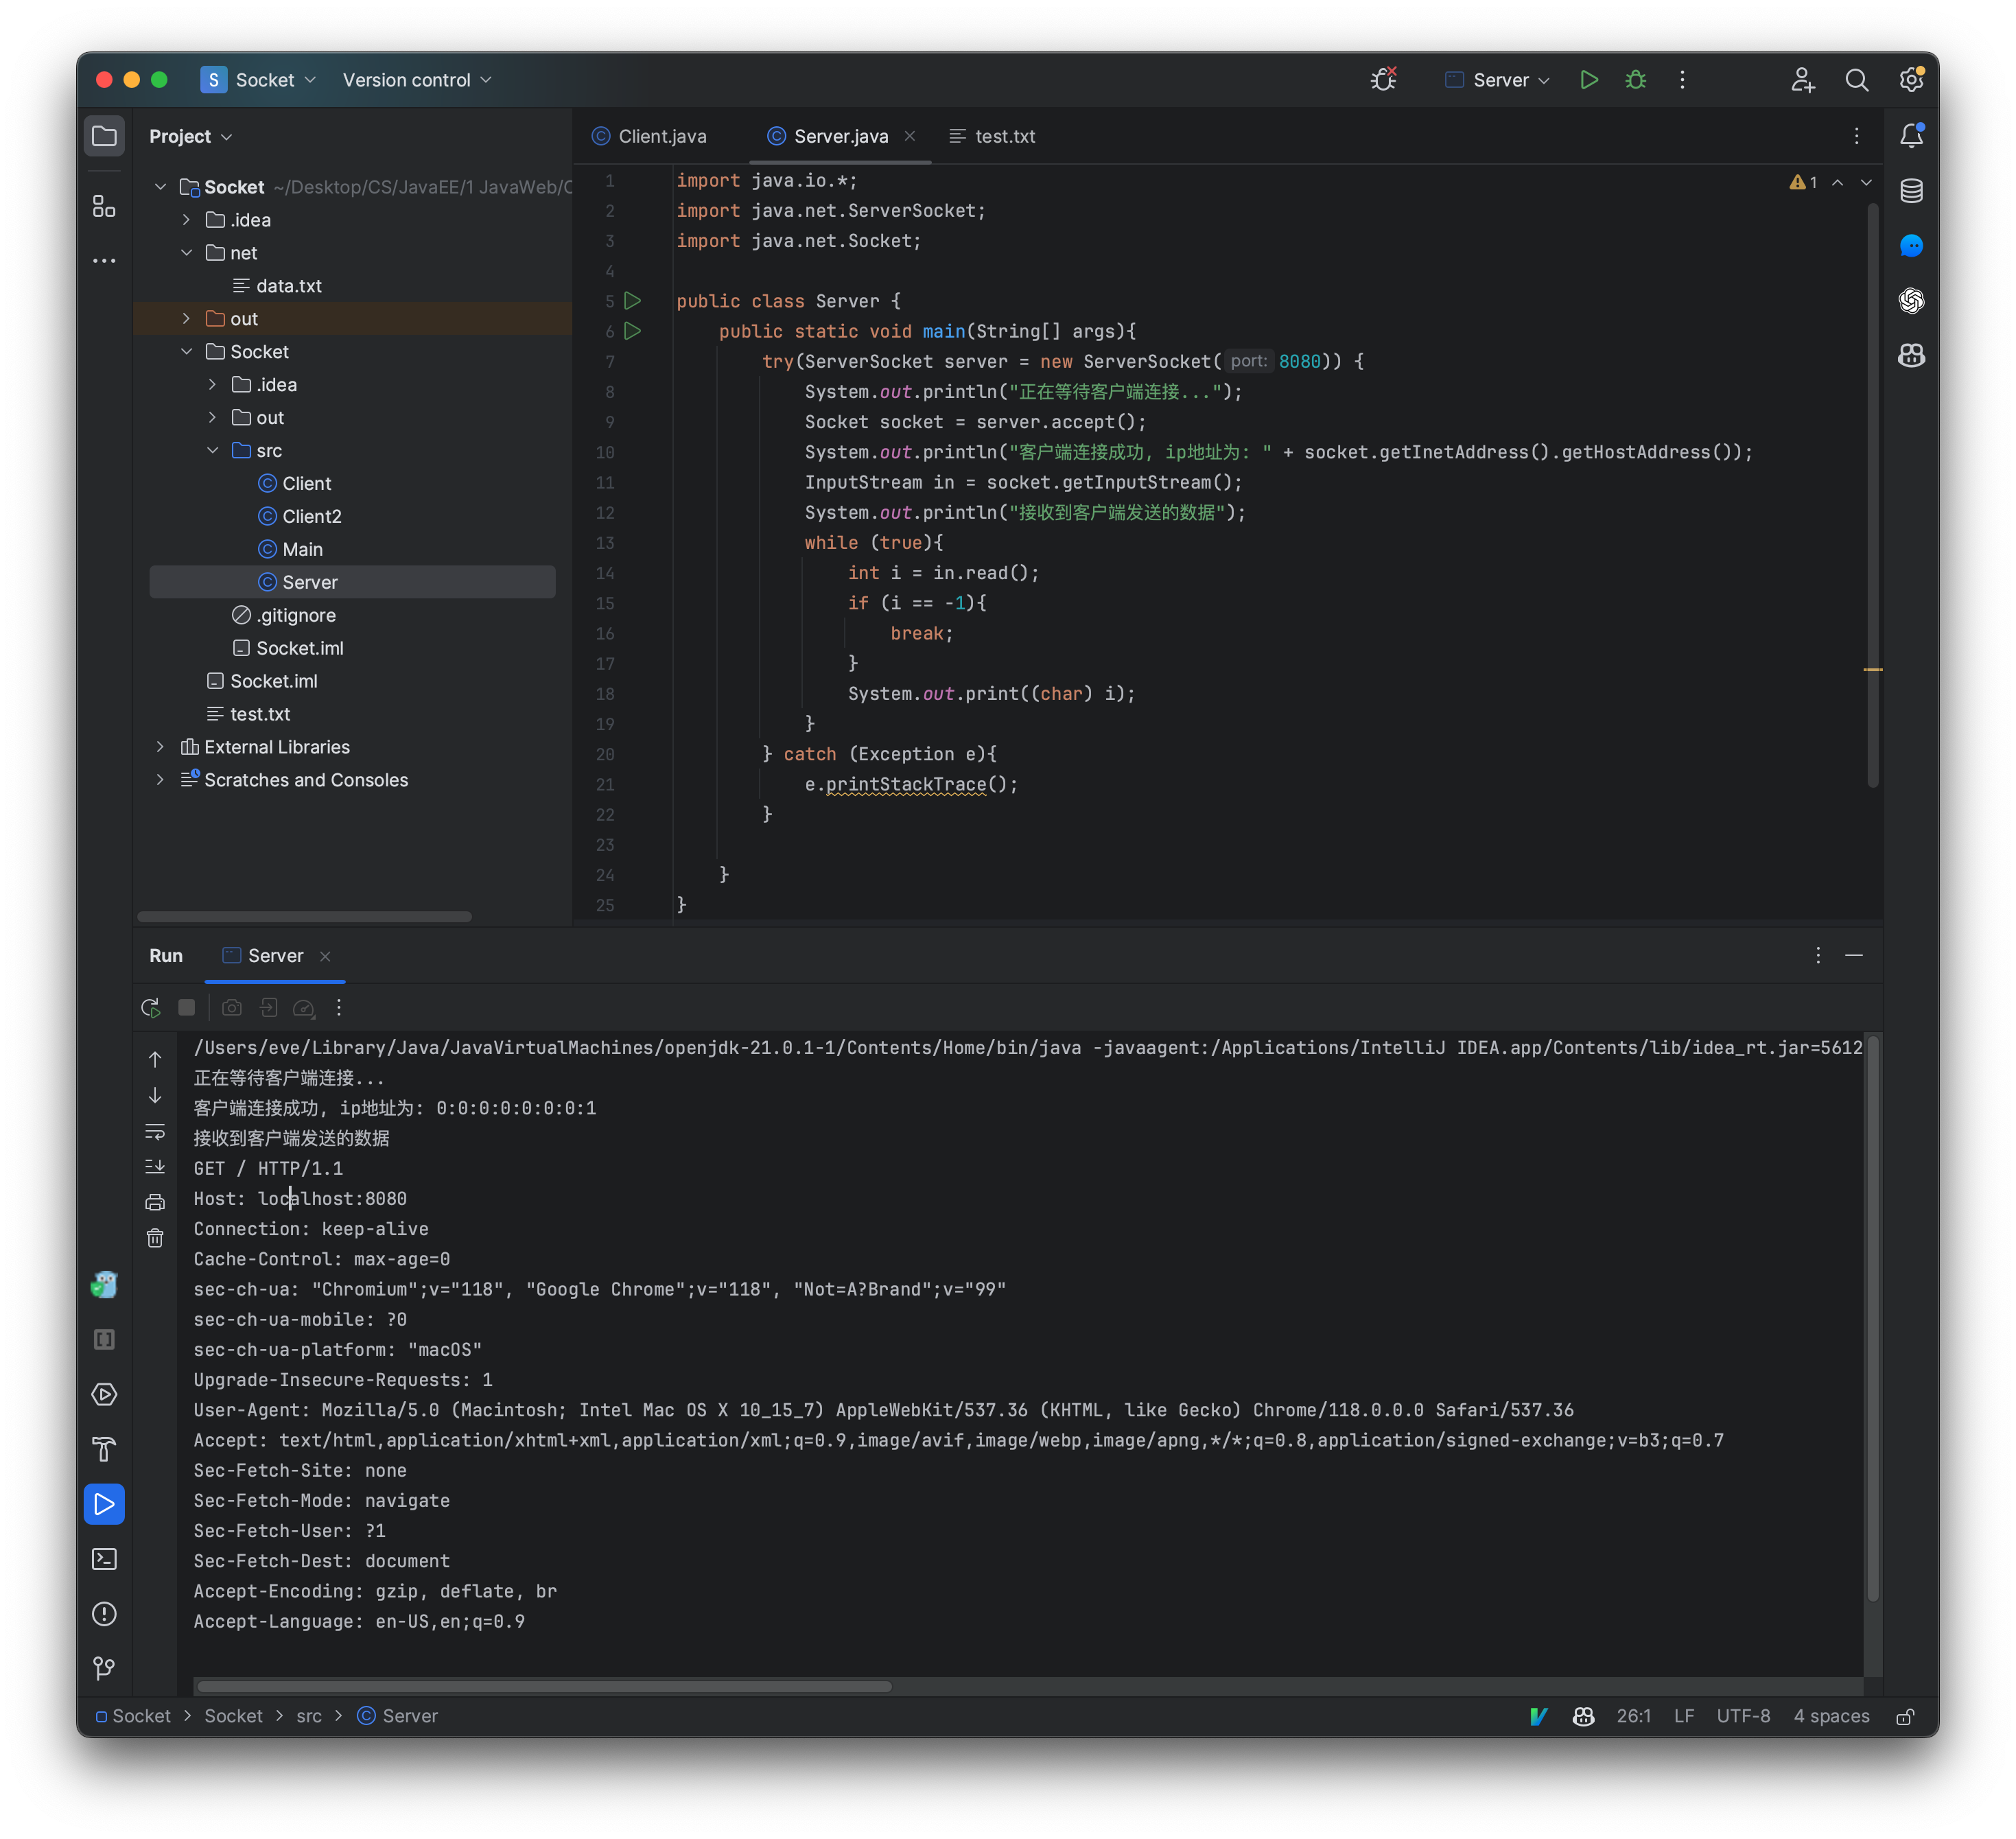Start debugging with the bug icon

[1635, 80]
